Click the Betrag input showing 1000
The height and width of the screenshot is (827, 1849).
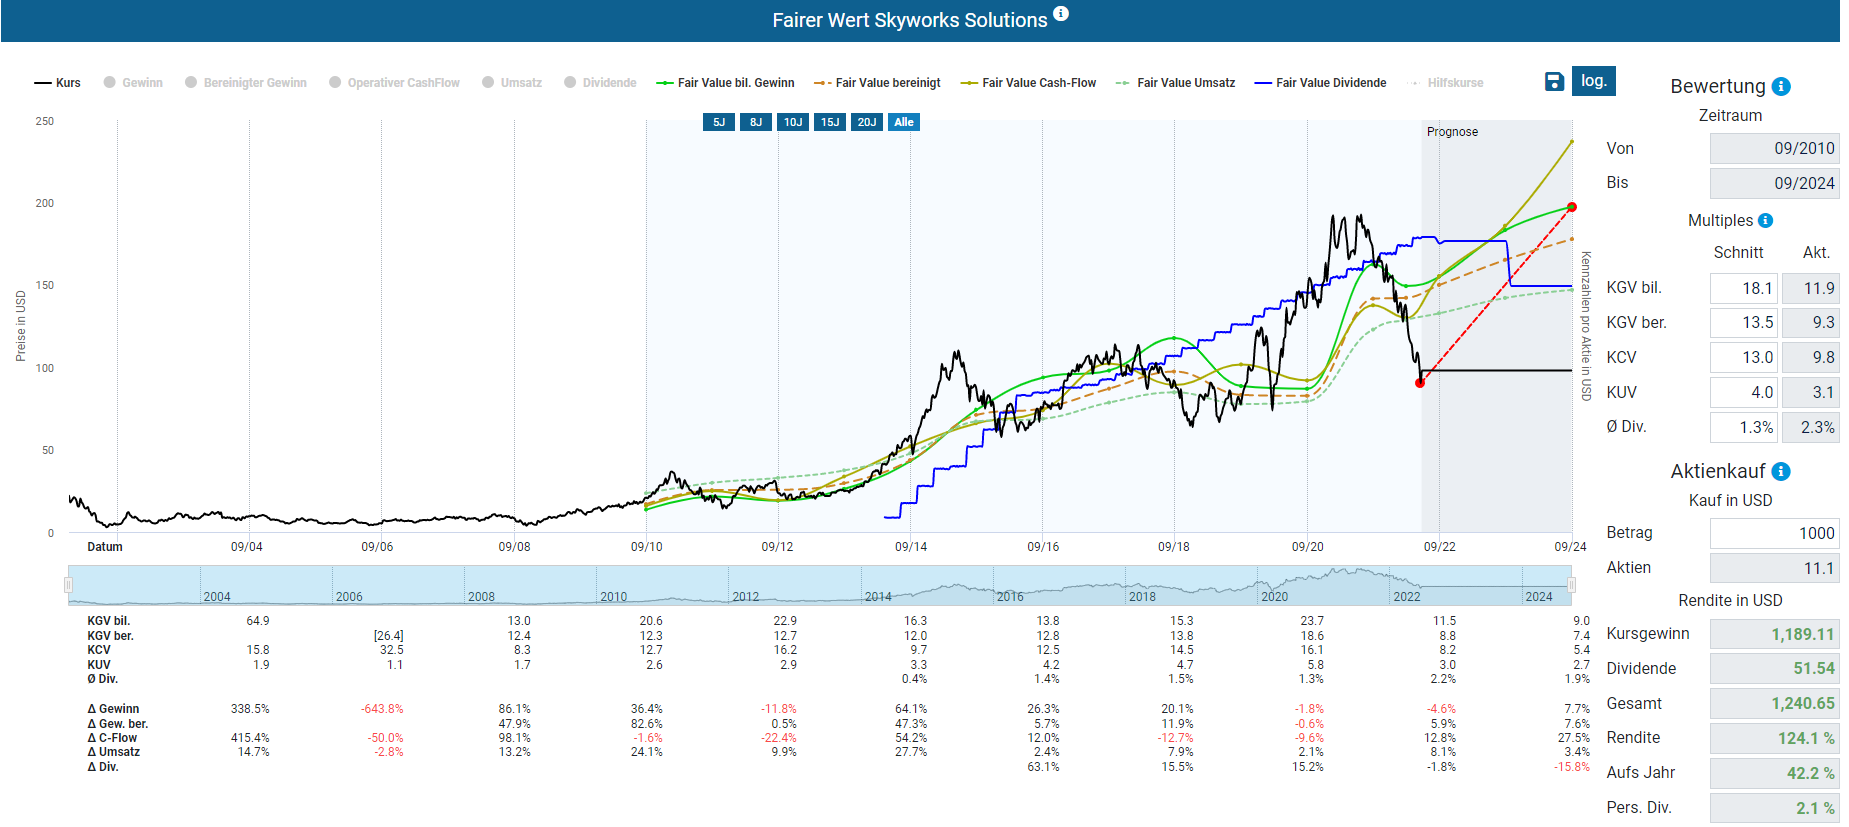(x=1773, y=533)
